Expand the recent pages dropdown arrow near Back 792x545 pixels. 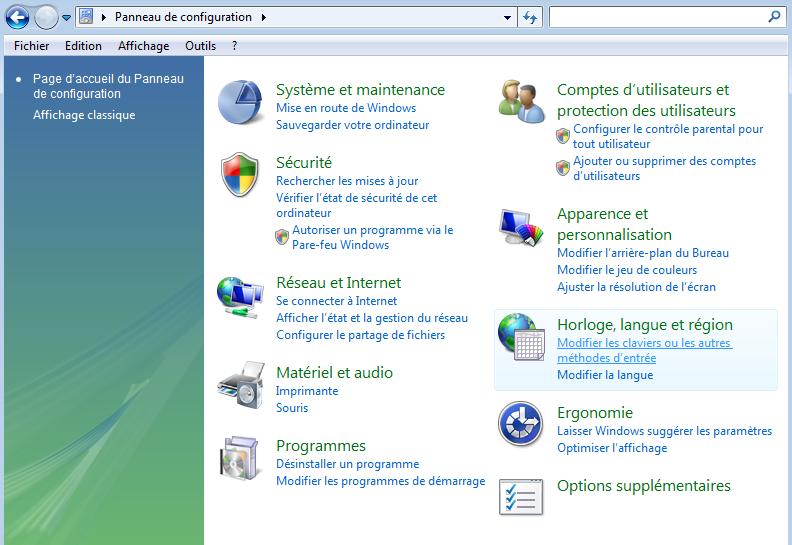[67, 18]
